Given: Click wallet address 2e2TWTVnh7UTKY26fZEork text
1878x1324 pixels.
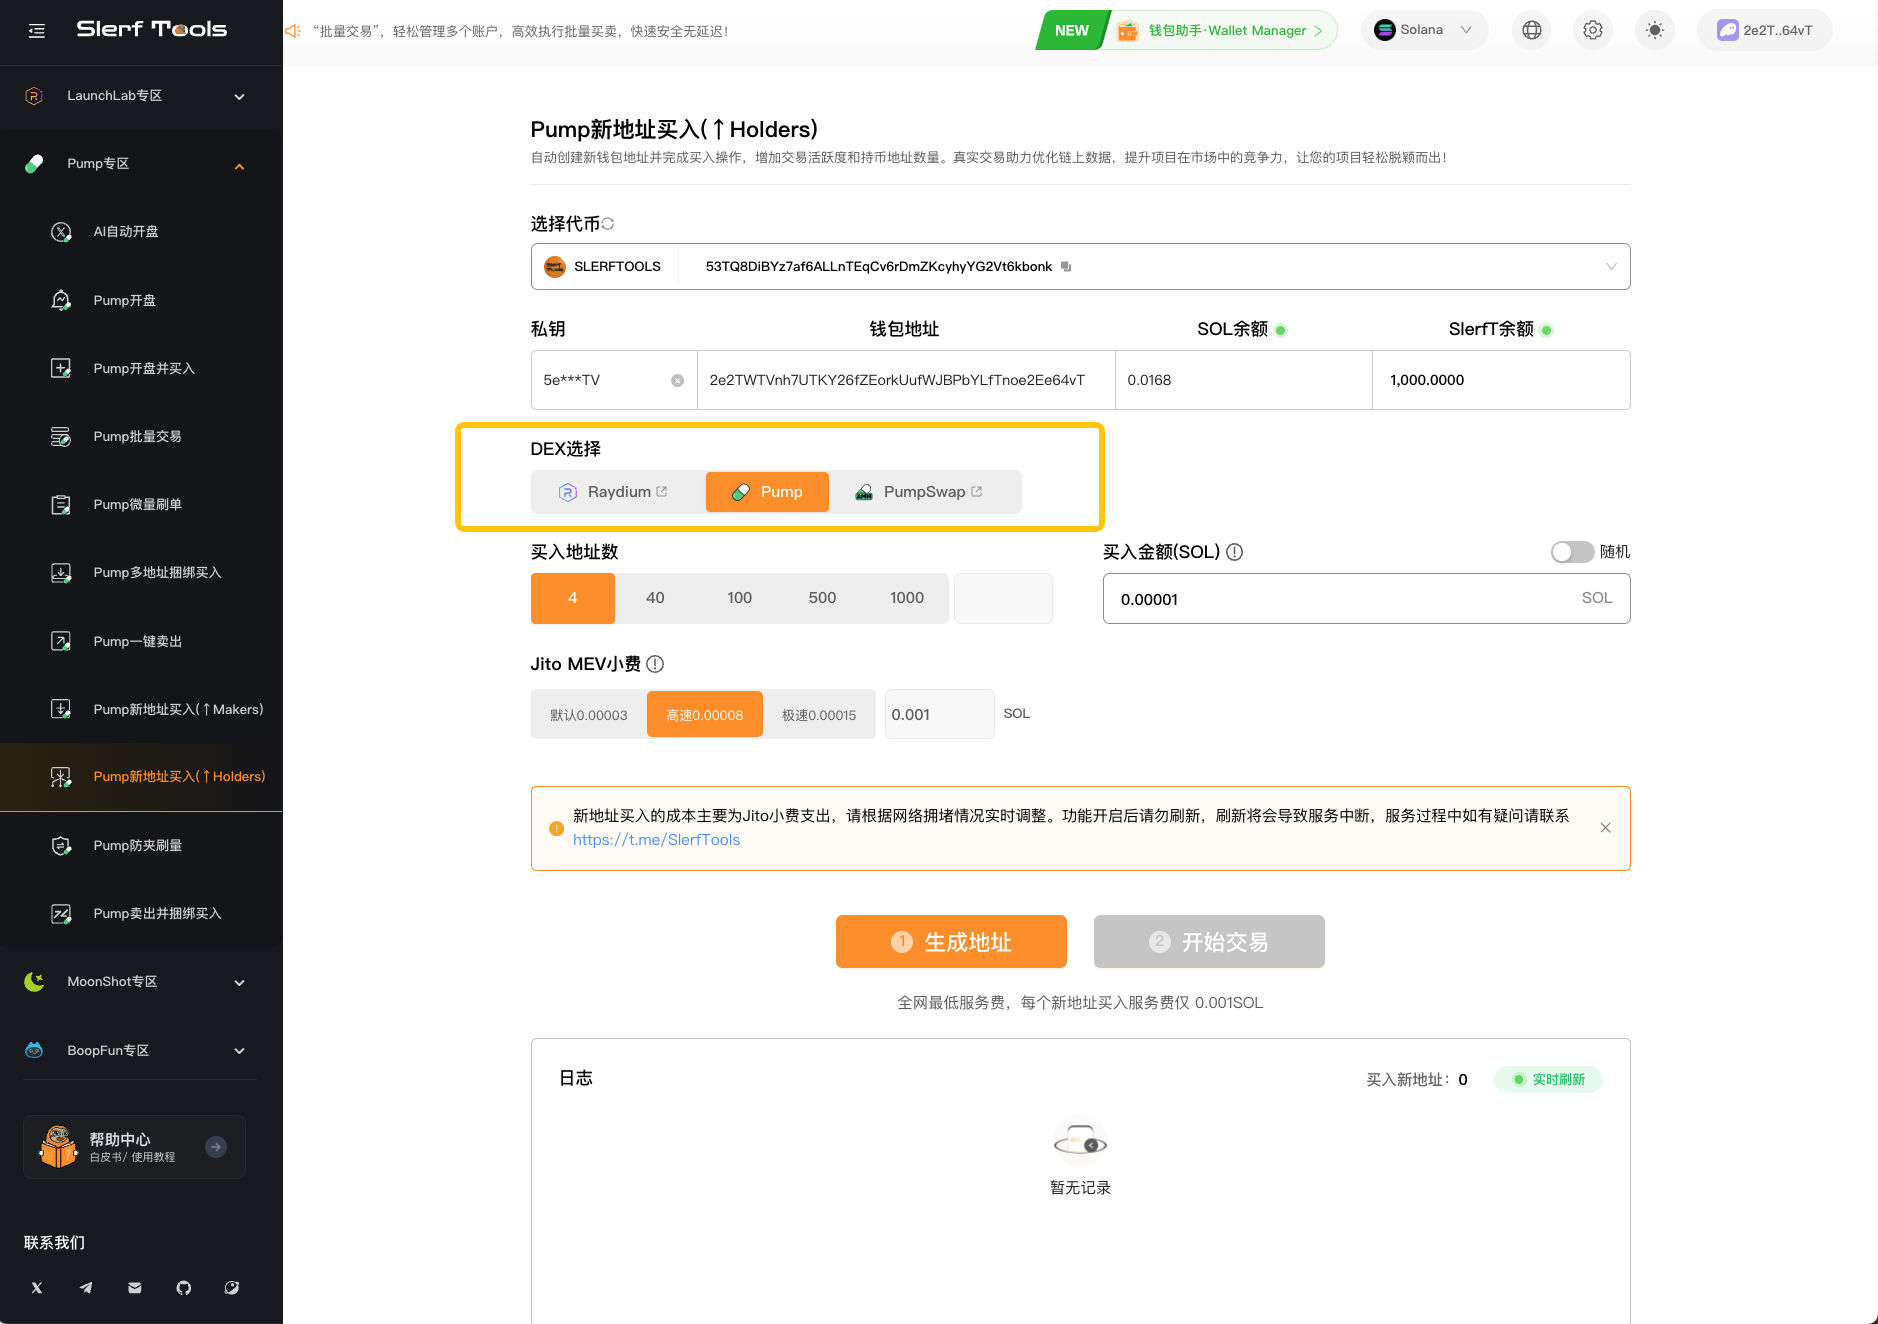Looking at the screenshot, I should (897, 380).
